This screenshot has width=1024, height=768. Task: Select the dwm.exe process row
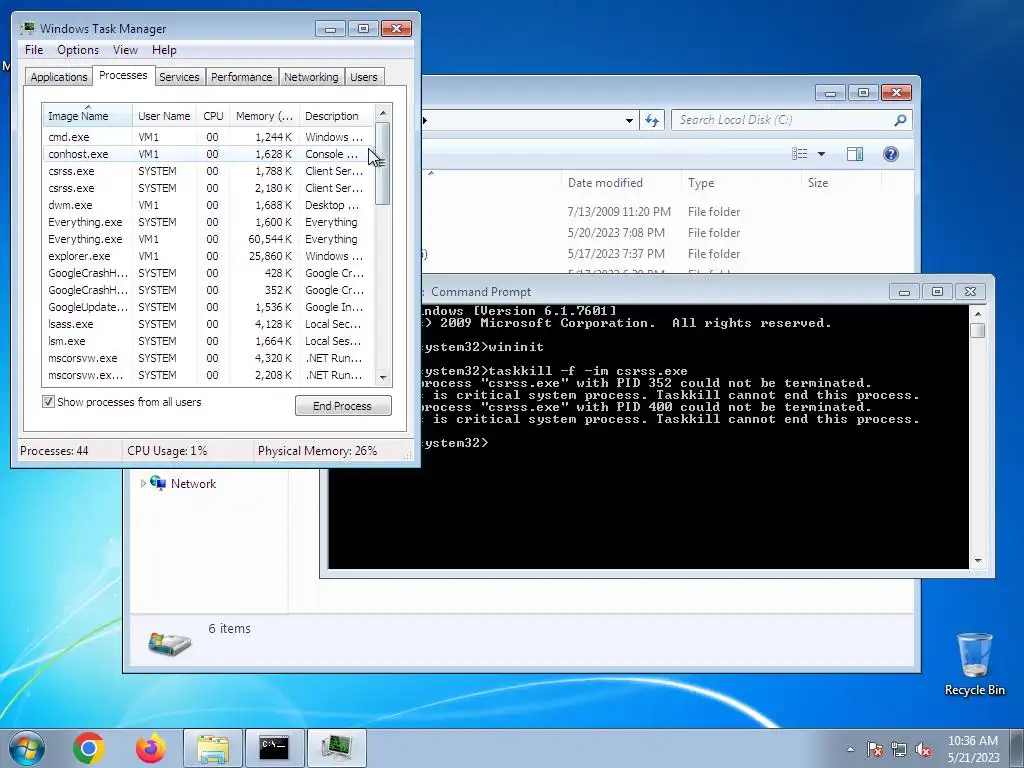(208, 205)
